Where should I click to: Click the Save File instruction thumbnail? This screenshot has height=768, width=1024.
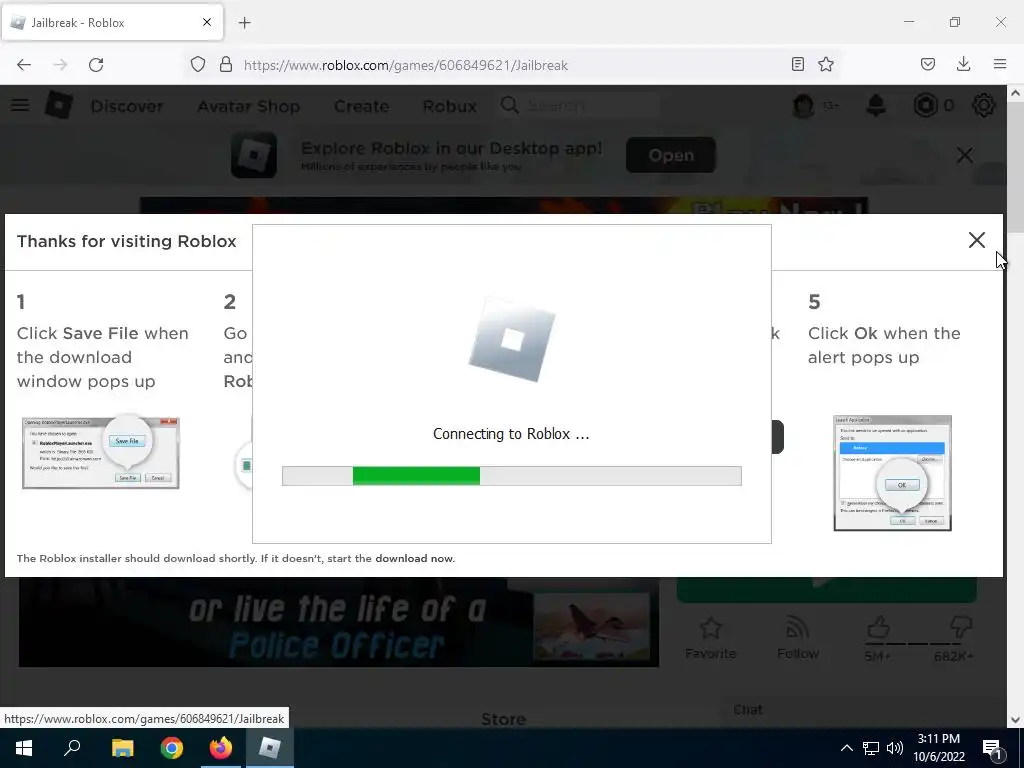pos(101,453)
